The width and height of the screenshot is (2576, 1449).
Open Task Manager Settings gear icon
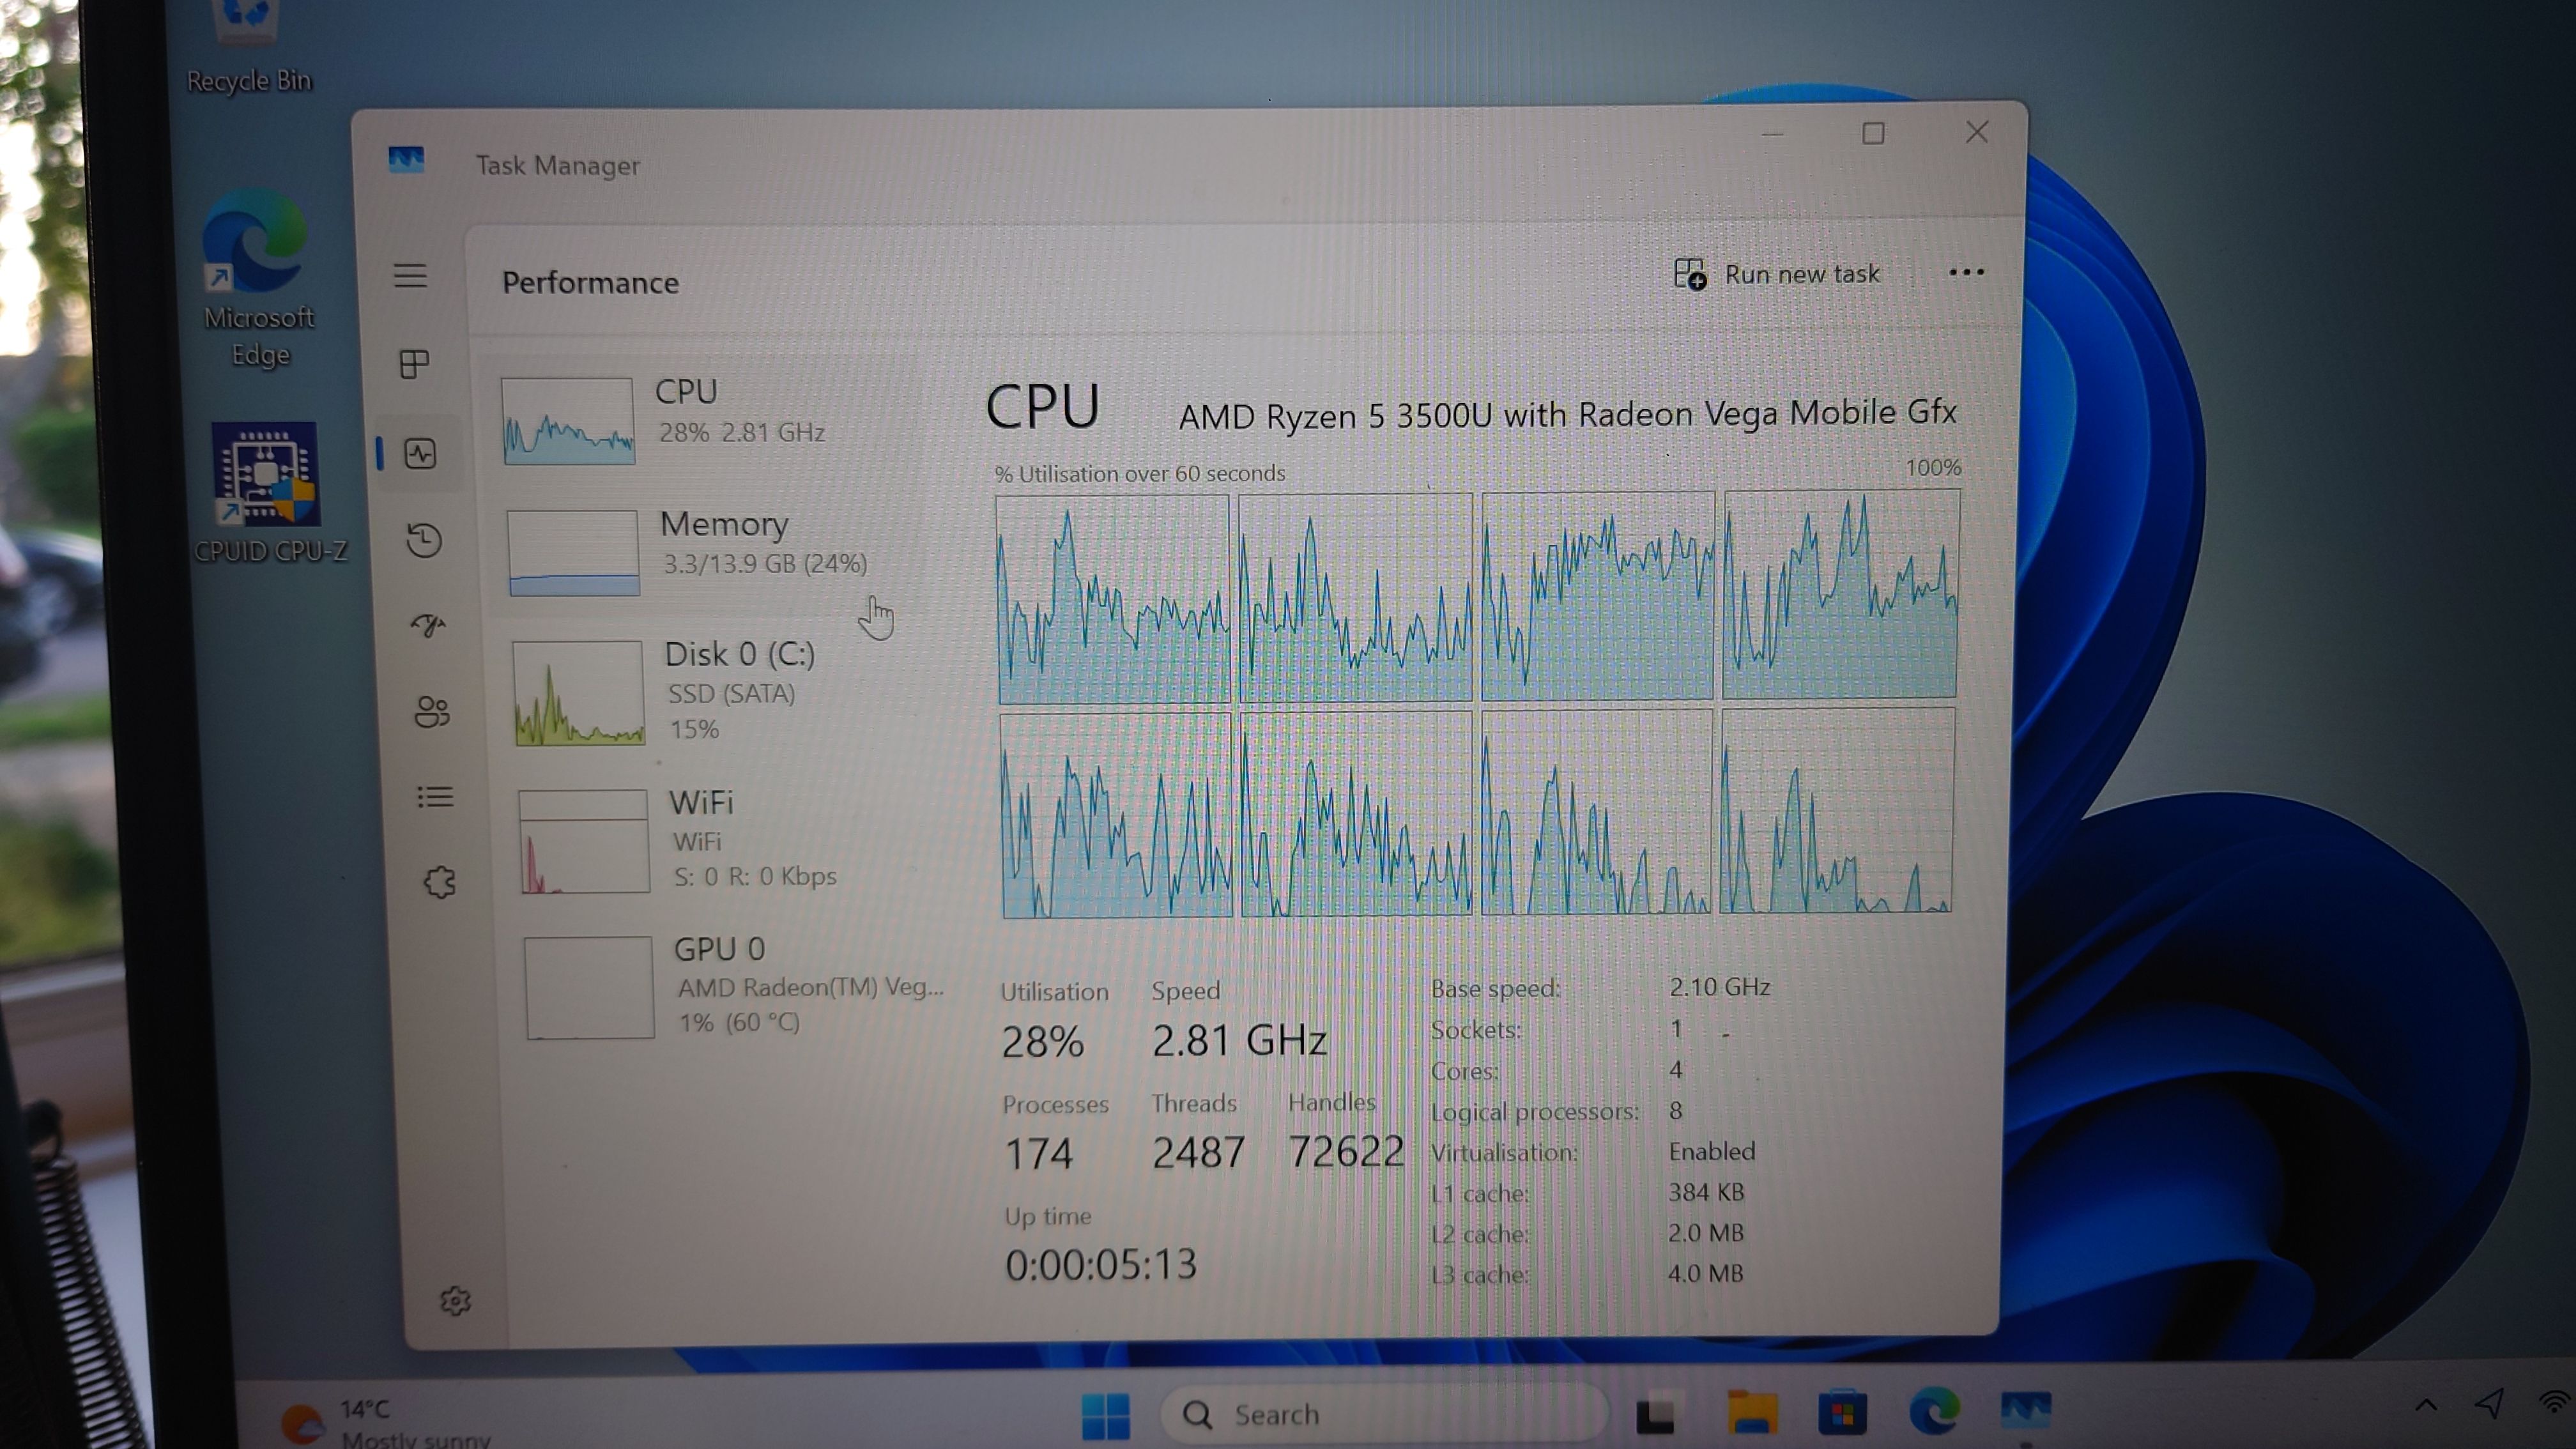[455, 1301]
